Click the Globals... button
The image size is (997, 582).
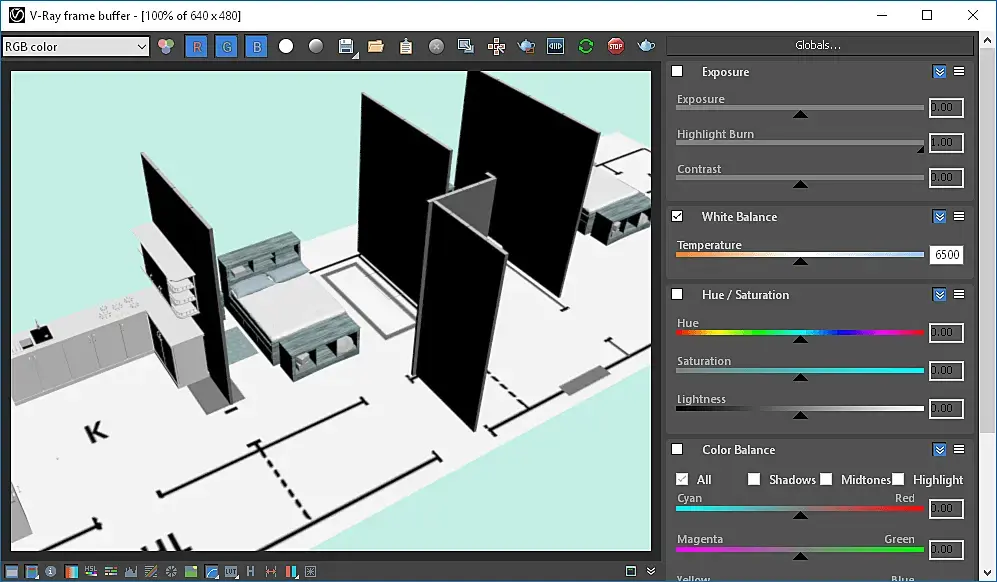click(818, 45)
